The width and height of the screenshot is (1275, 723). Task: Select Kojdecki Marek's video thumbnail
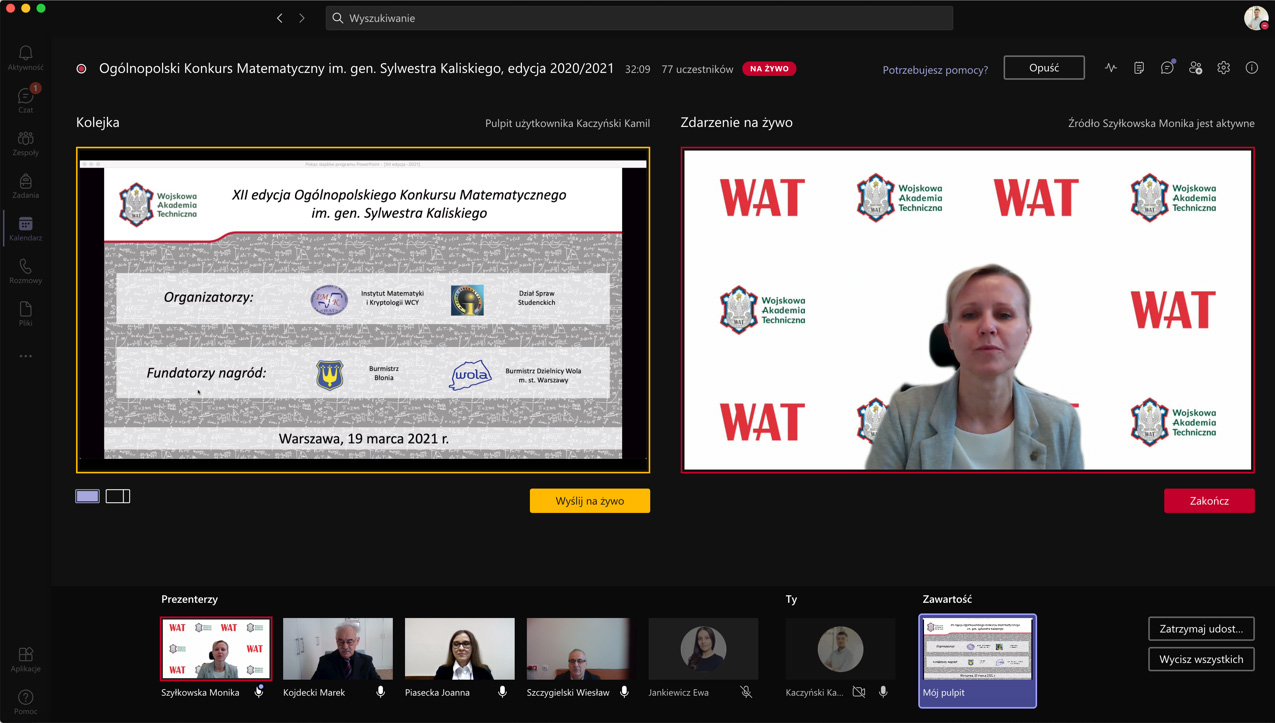coord(338,649)
